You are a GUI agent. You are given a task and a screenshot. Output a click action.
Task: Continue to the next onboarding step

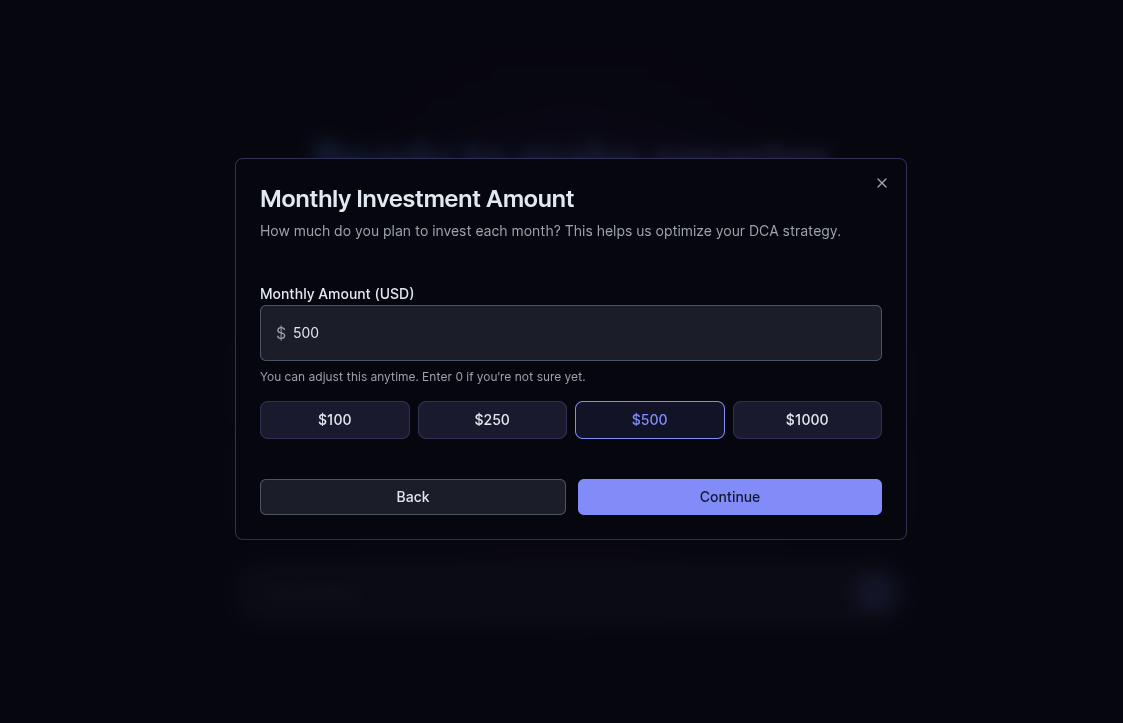pos(730,497)
